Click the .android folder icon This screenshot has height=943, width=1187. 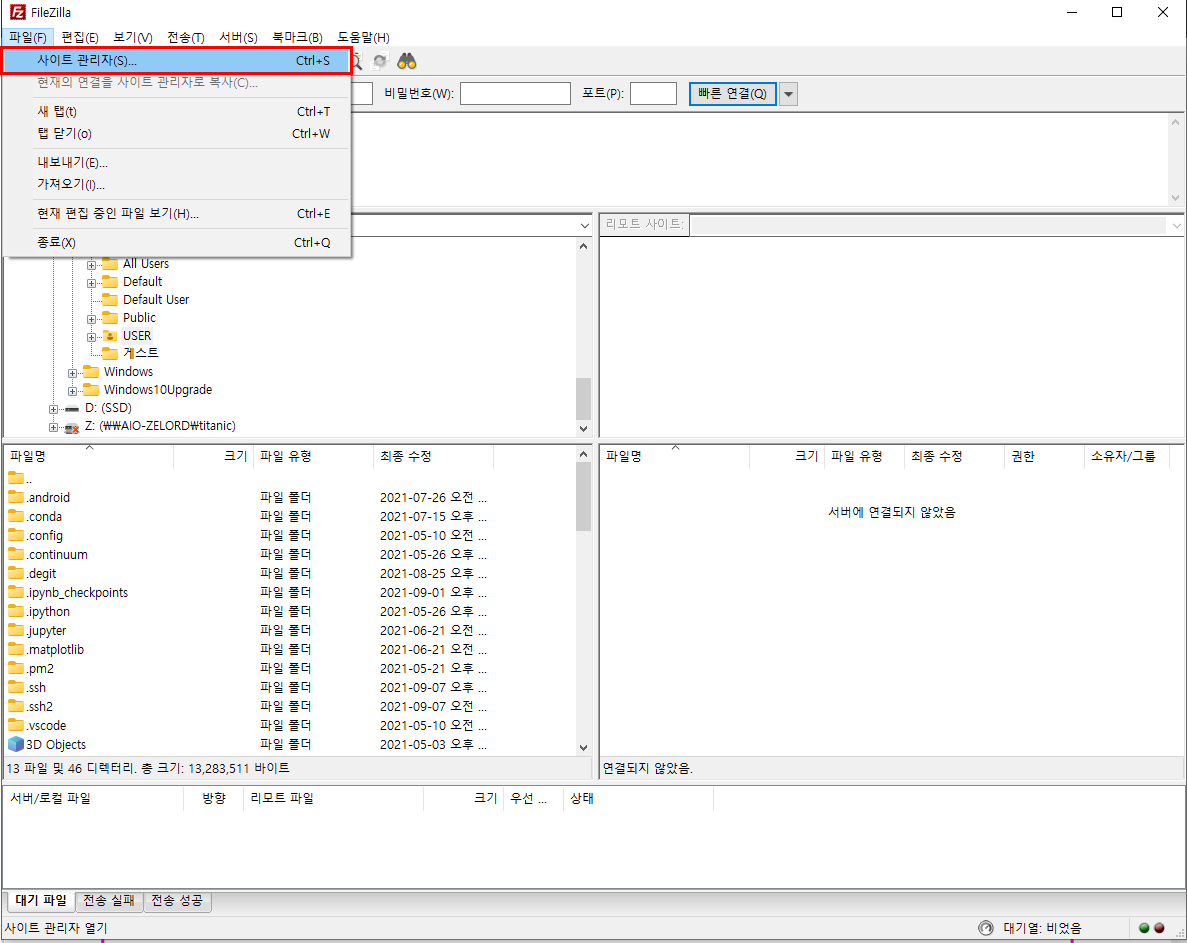pyautogui.click(x=16, y=496)
